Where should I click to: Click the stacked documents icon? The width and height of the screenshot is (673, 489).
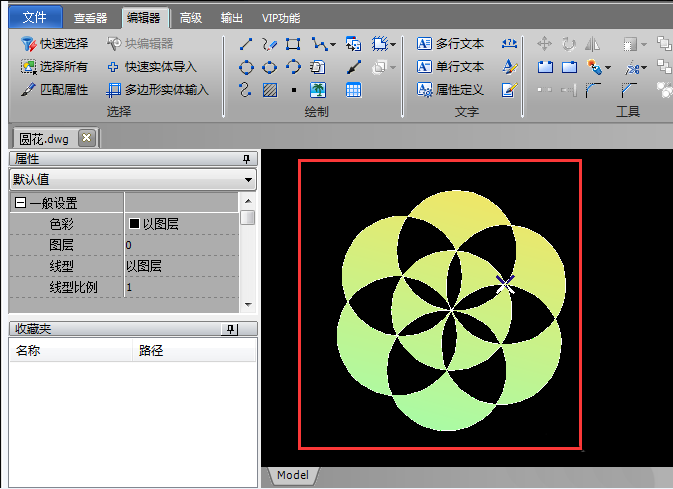(x=318, y=67)
